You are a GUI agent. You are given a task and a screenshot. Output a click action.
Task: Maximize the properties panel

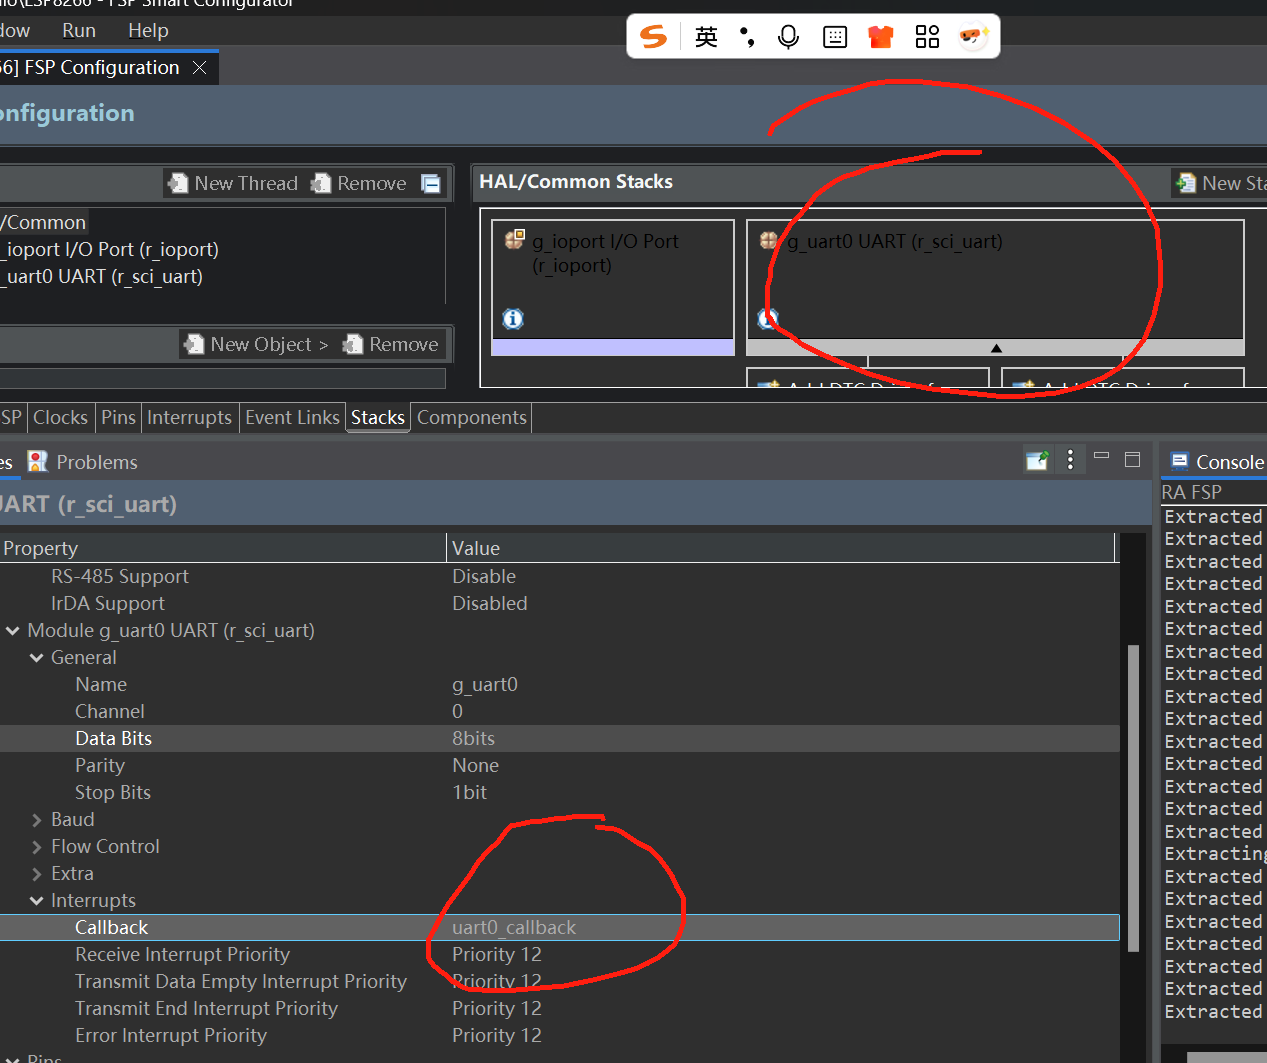(x=1132, y=459)
